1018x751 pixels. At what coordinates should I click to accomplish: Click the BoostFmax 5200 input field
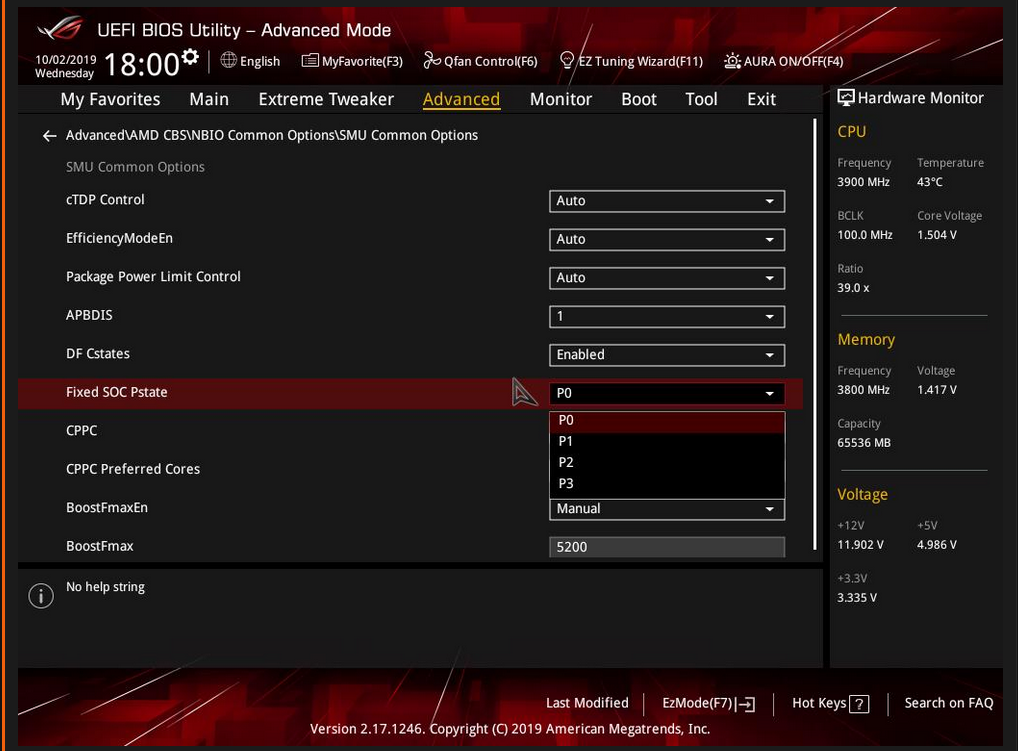point(667,547)
